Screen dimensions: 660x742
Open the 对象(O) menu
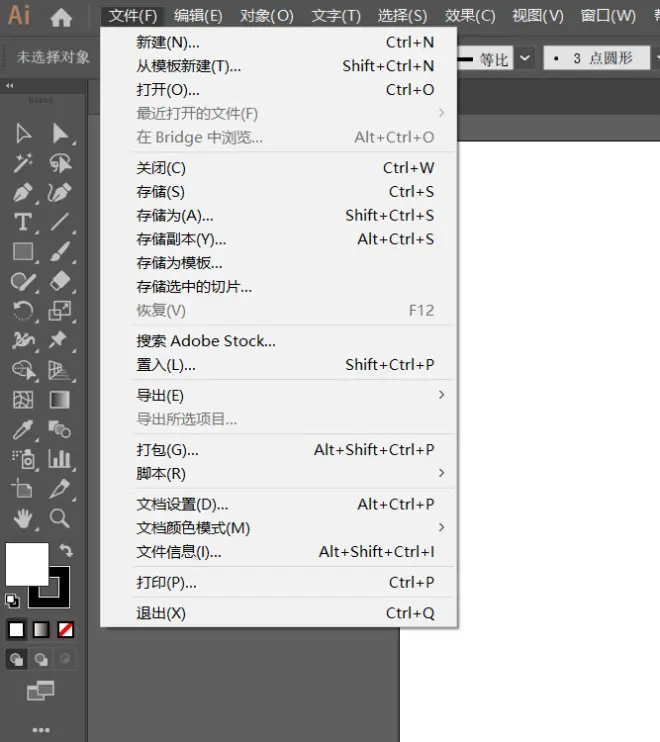[x=267, y=16]
